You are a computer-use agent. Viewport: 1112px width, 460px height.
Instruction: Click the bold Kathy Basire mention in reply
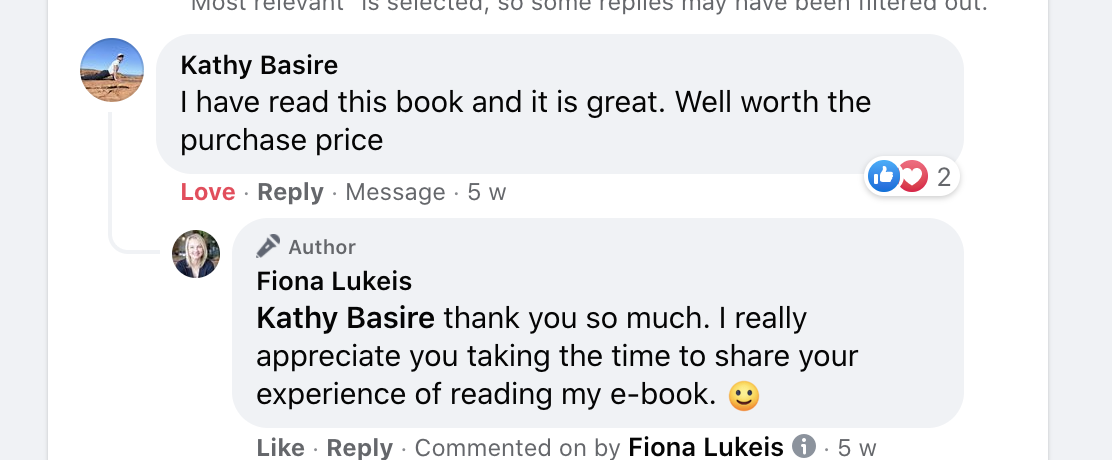345,318
